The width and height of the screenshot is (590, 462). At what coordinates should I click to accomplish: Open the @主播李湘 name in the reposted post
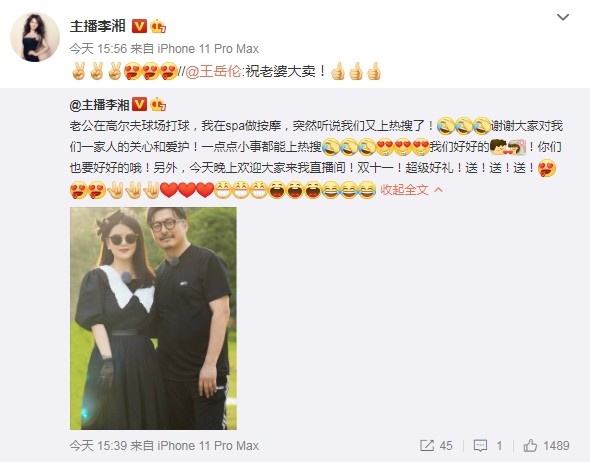[x=99, y=105]
